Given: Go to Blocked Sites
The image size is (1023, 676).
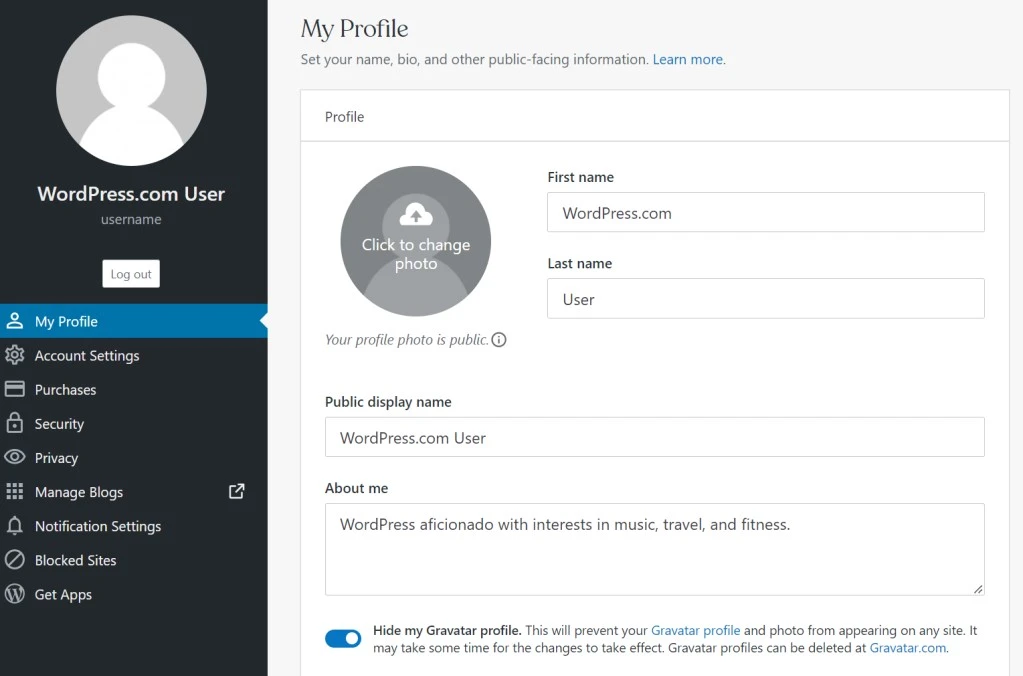Looking at the screenshot, I should 134,560.
